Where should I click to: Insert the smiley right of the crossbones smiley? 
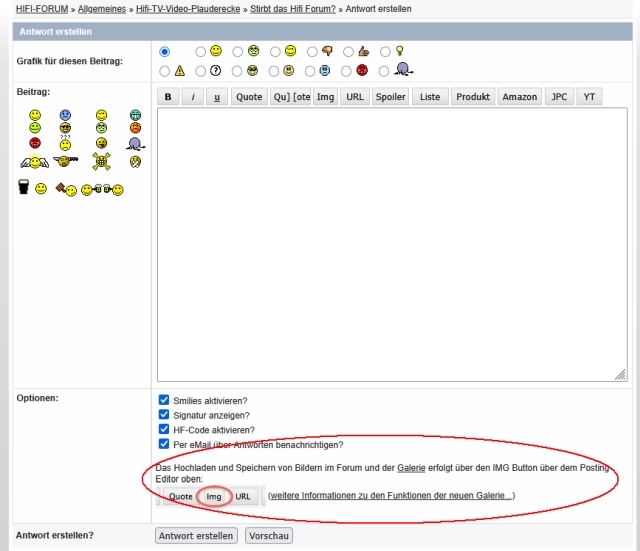[x=135, y=162]
